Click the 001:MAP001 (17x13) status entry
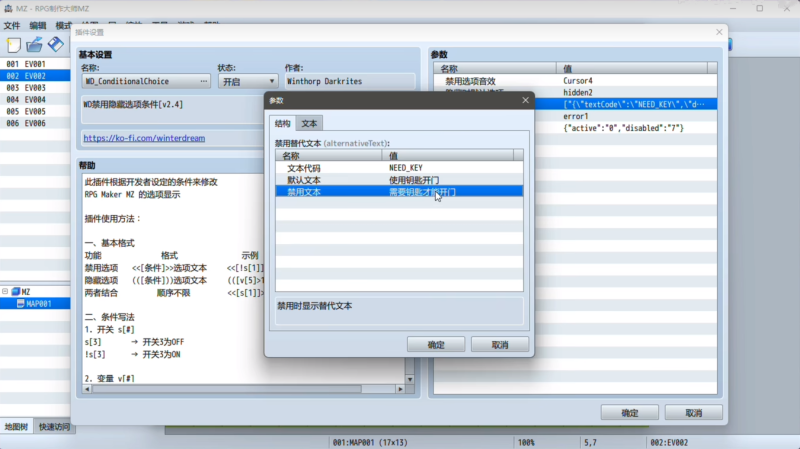 tap(370, 442)
